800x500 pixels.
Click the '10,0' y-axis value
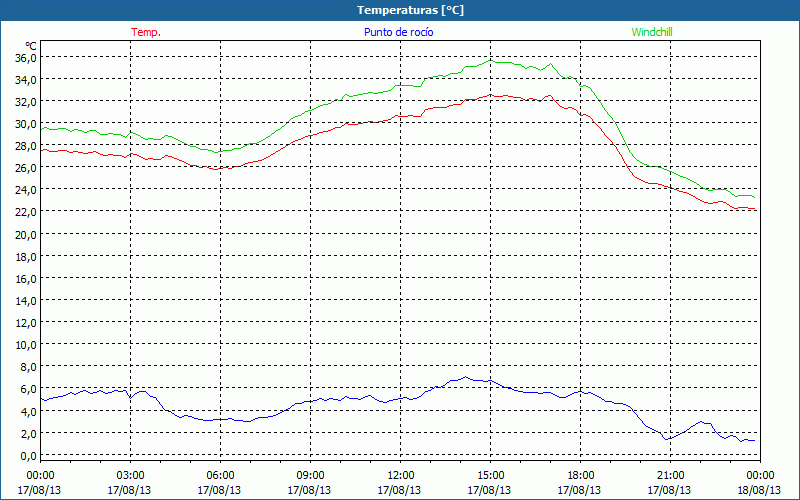(x=26, y=345)
